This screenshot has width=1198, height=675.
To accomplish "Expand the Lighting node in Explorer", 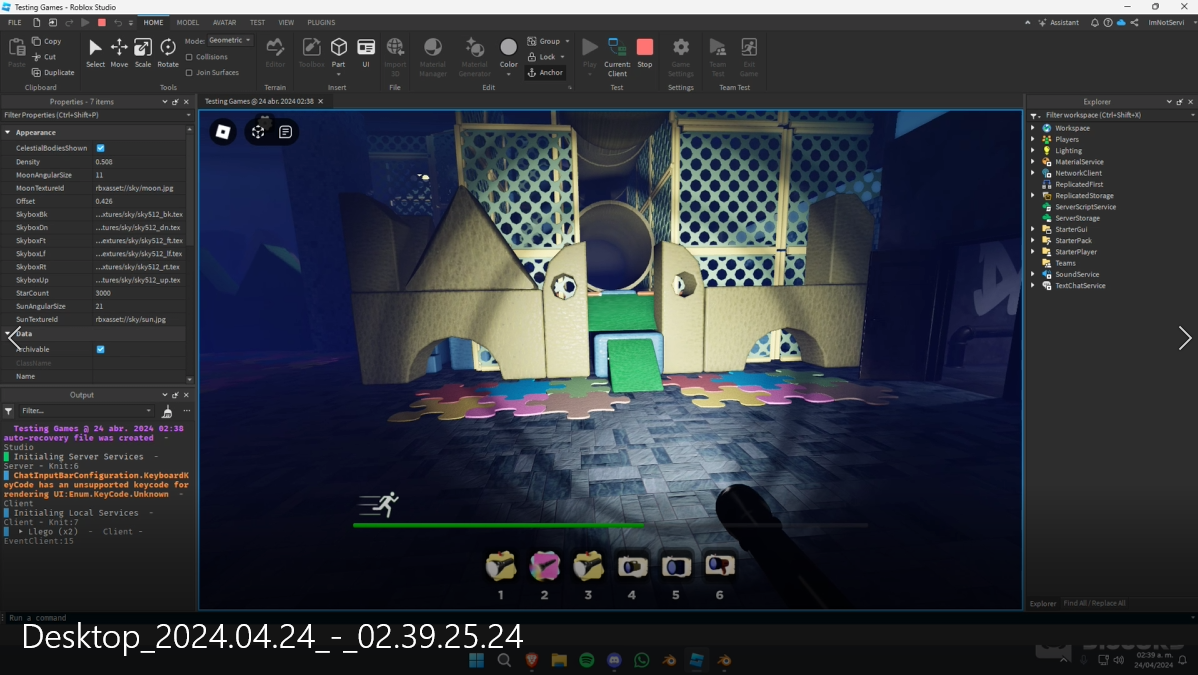I will tap(1033, 151).
